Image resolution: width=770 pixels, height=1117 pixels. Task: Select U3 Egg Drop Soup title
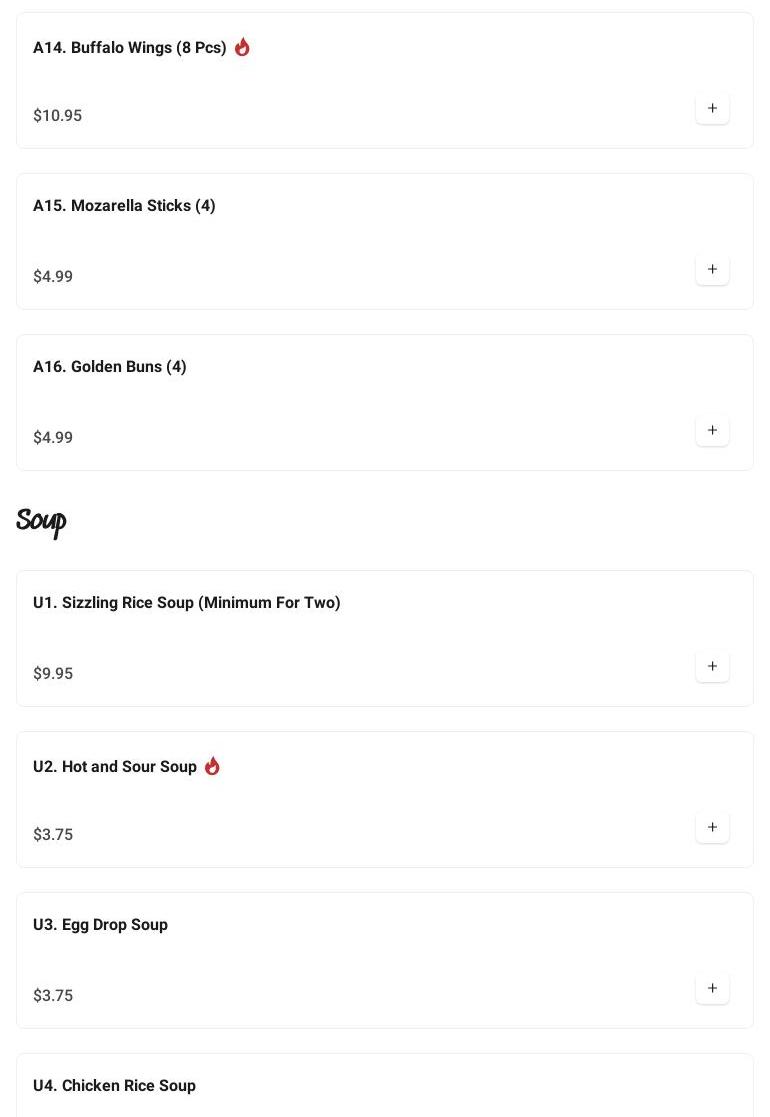[100, 925]
